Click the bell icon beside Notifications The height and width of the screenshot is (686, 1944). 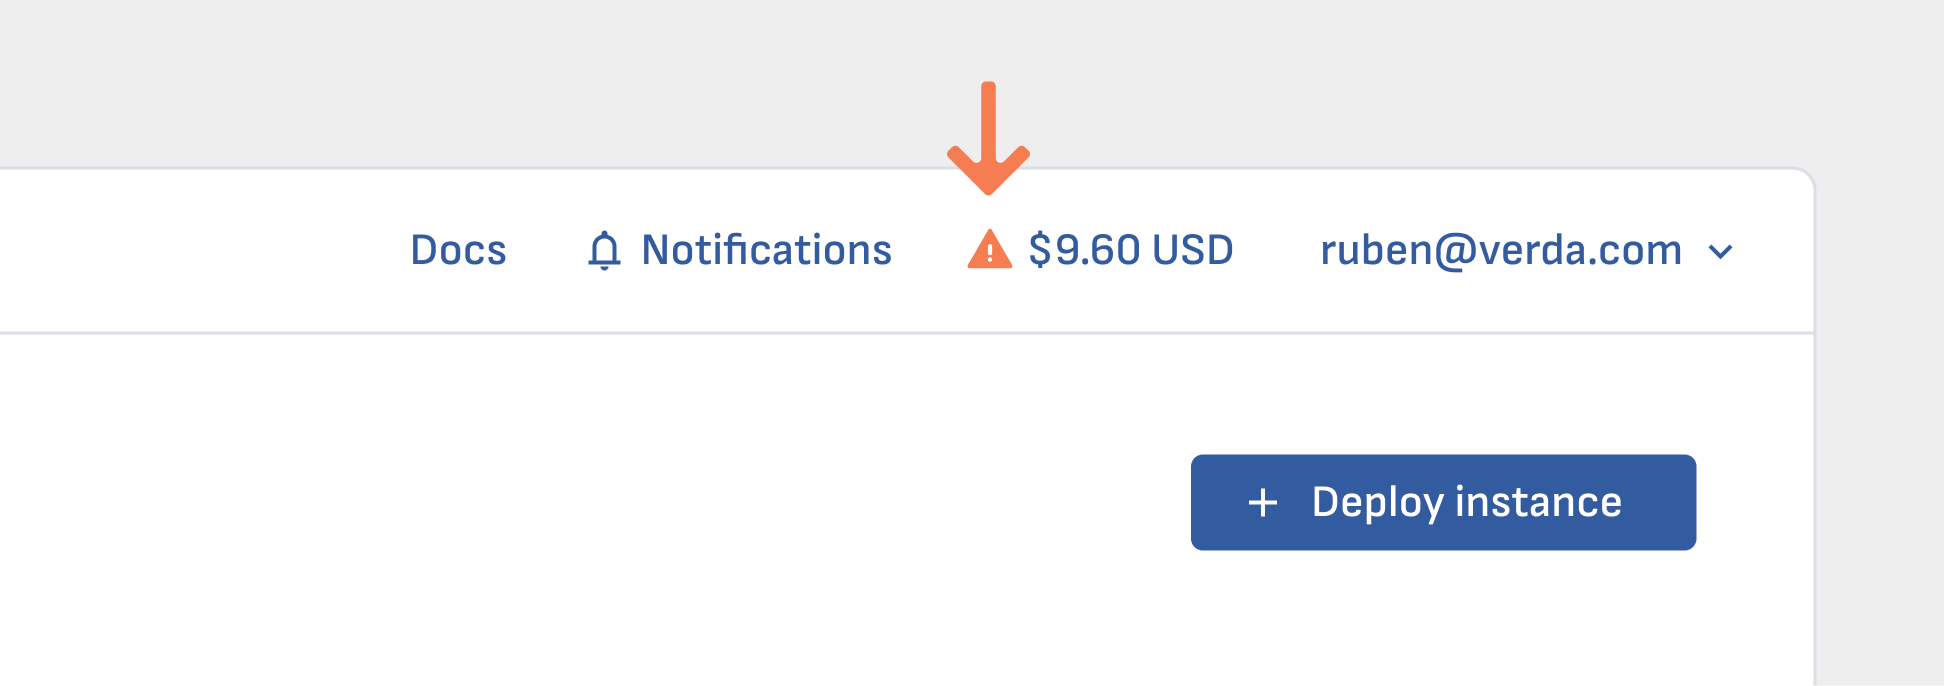pos(604,250)
